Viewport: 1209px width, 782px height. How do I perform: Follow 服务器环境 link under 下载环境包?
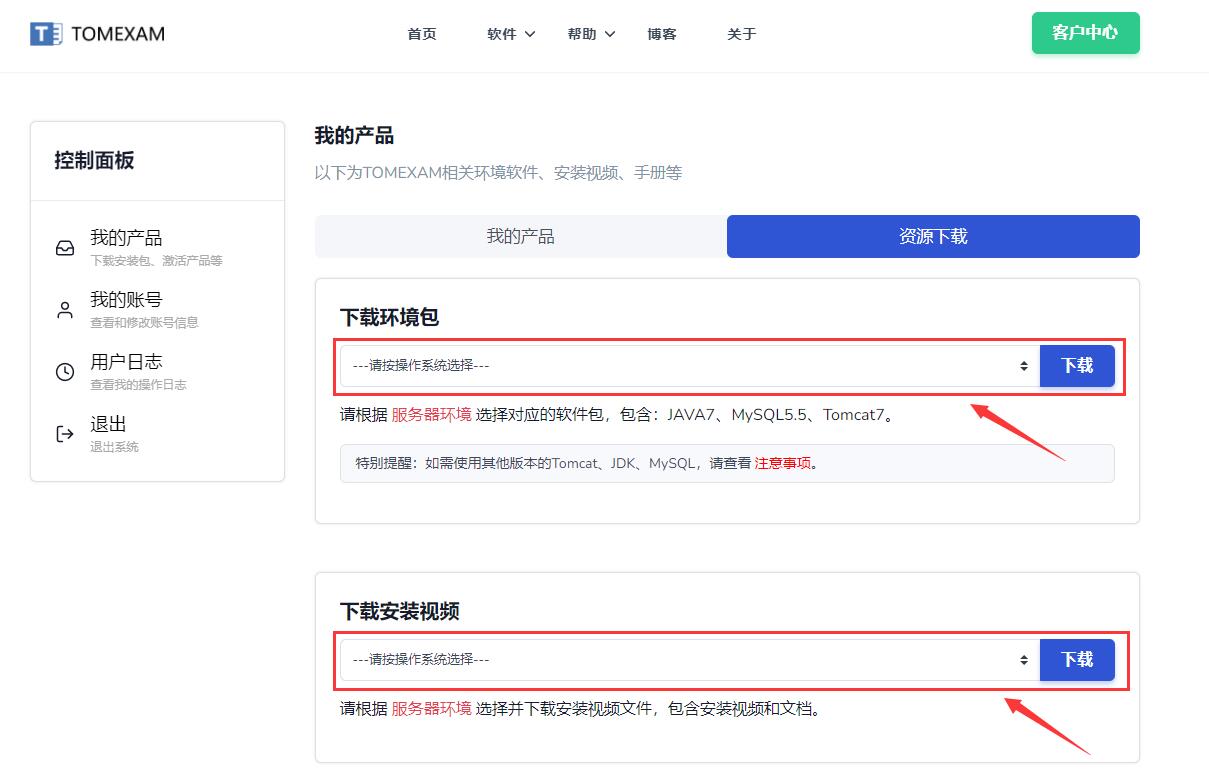(431, 415)
